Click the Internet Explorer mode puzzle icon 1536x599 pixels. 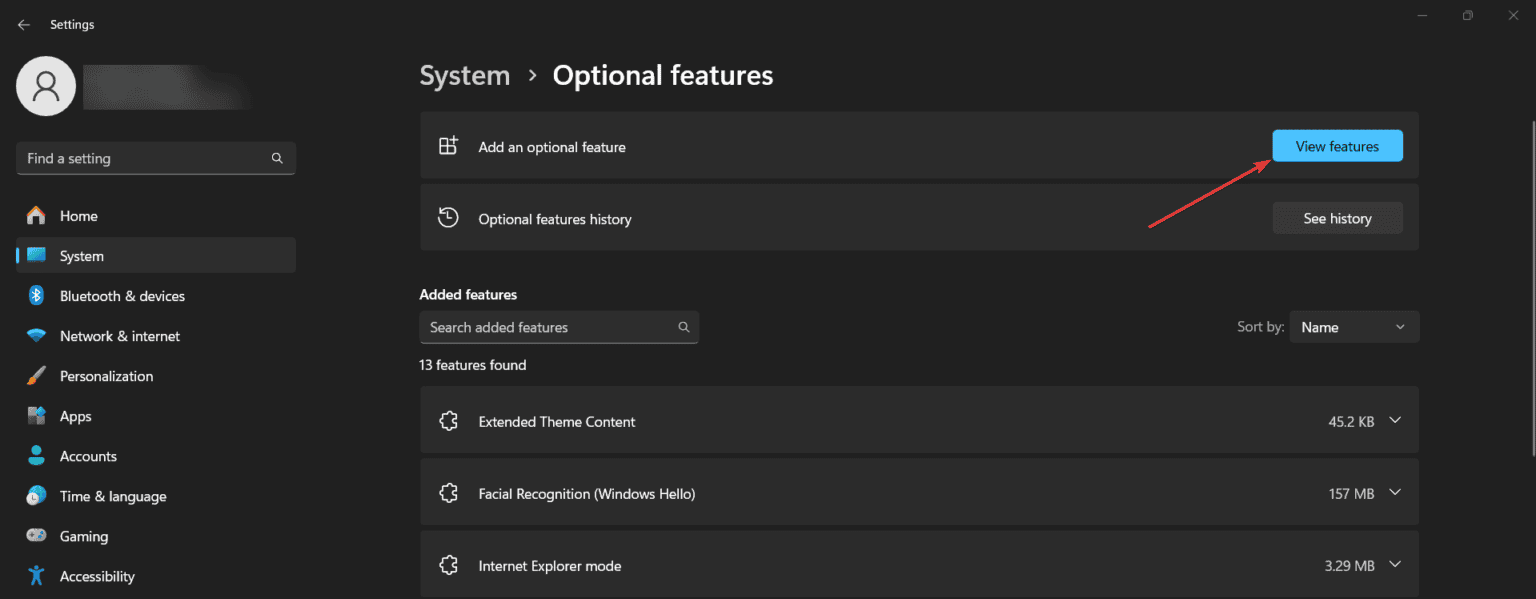click(x=448, y=565)
